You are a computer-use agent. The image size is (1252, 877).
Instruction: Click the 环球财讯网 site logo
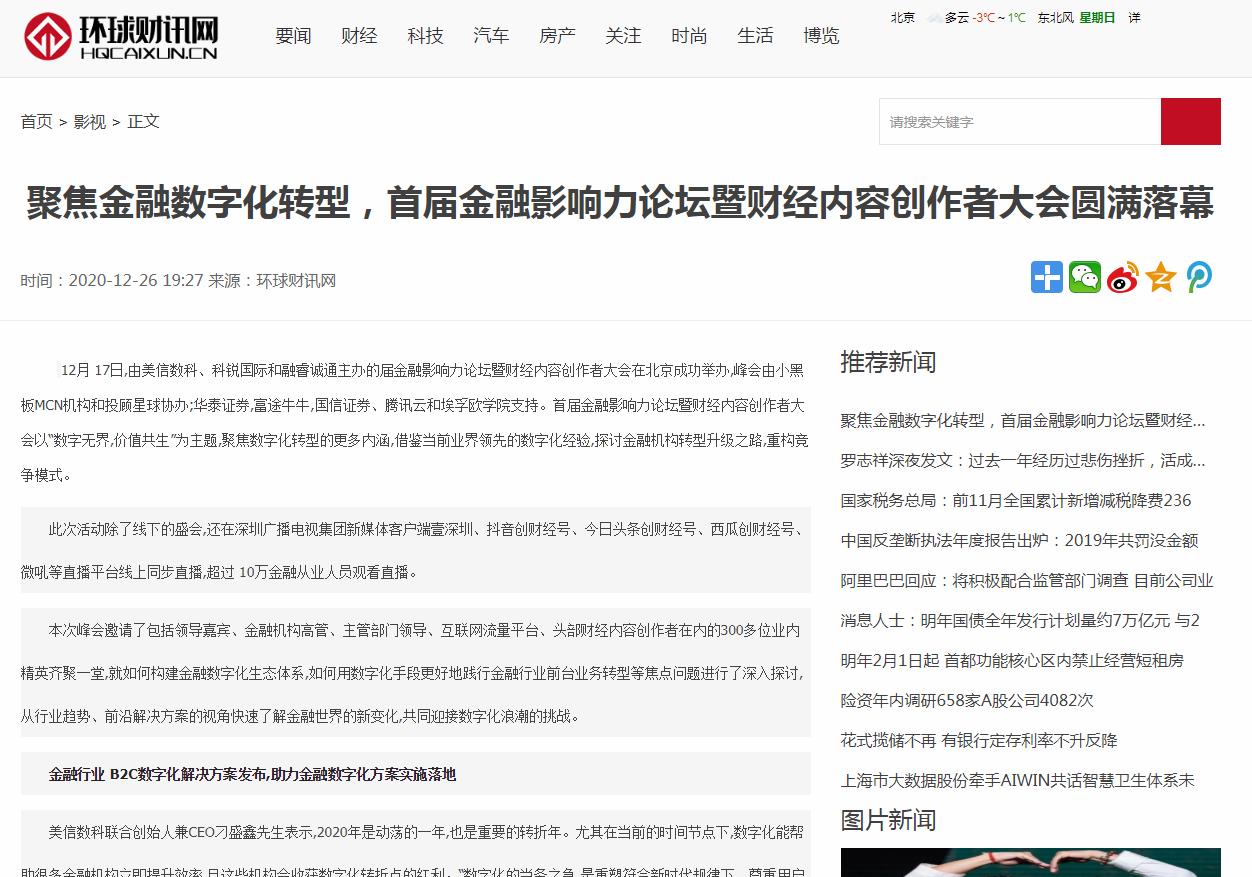[x=120, y=37]
